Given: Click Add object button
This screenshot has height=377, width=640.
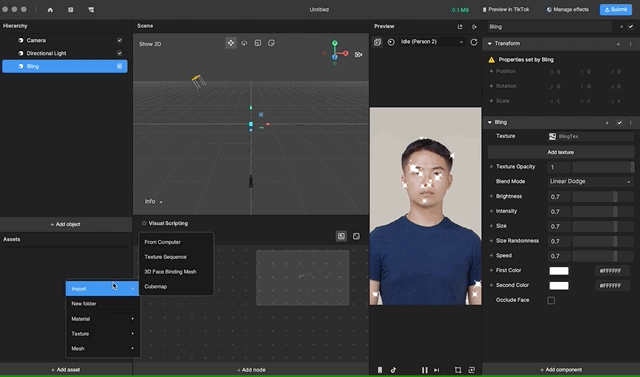Looking at the screenshot, I should point(66,224).
